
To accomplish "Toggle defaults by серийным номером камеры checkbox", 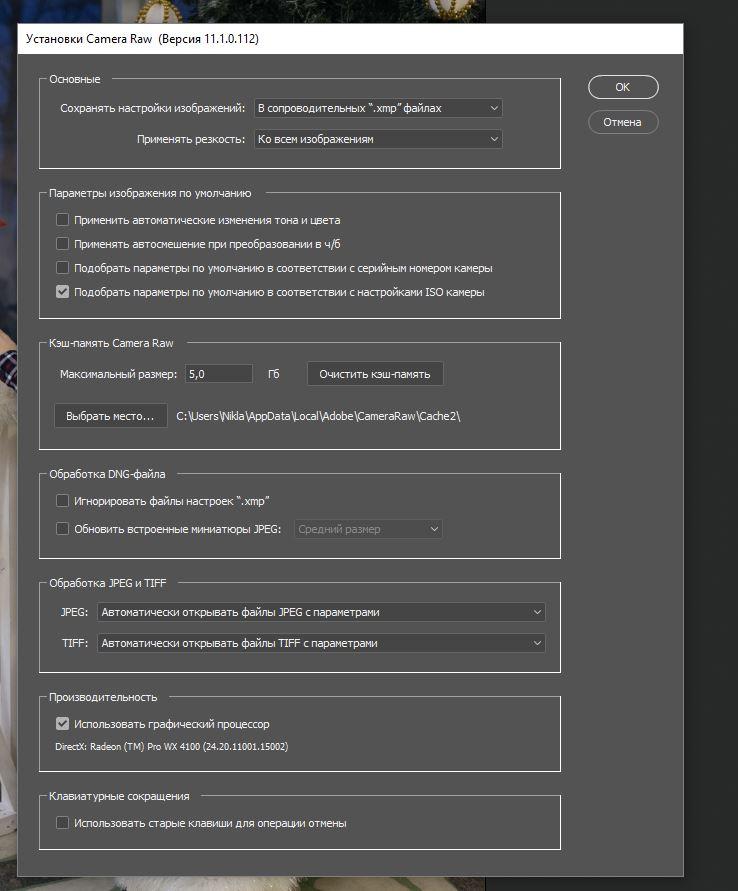I will 62,268.
